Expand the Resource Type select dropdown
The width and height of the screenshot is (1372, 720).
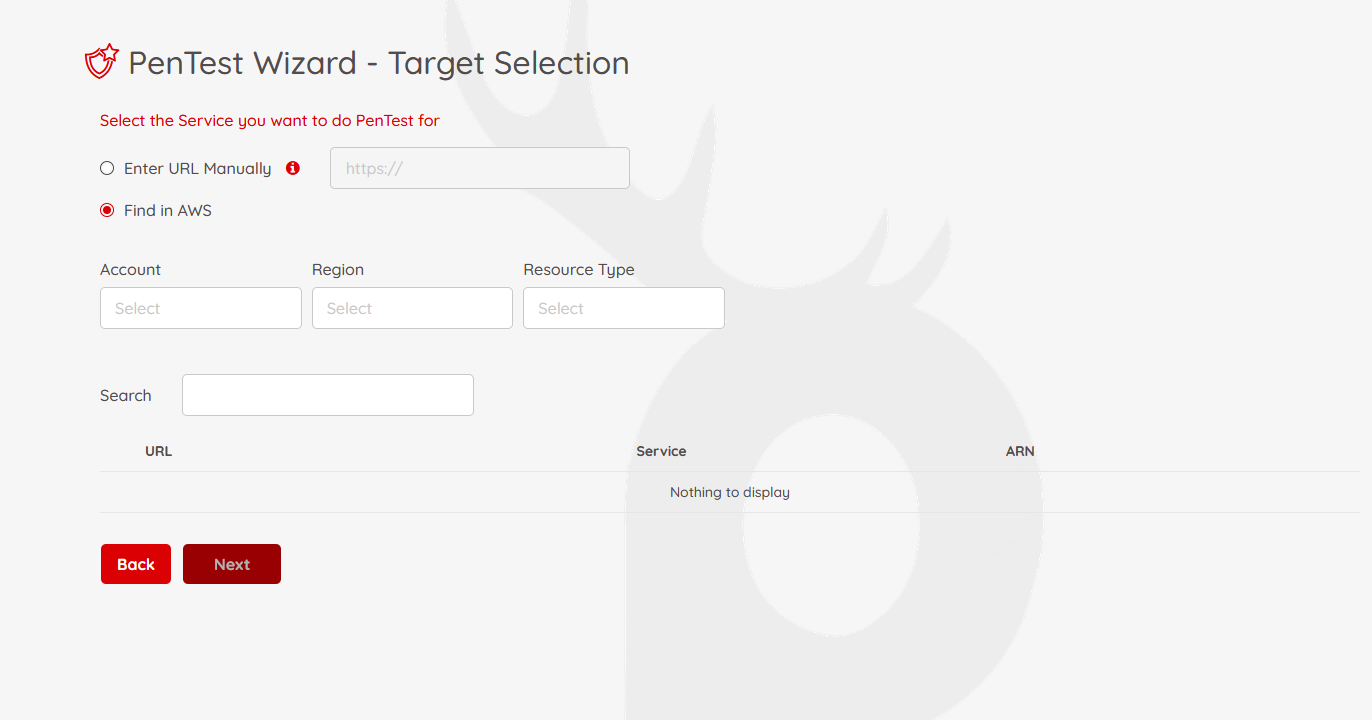(624, 308)
